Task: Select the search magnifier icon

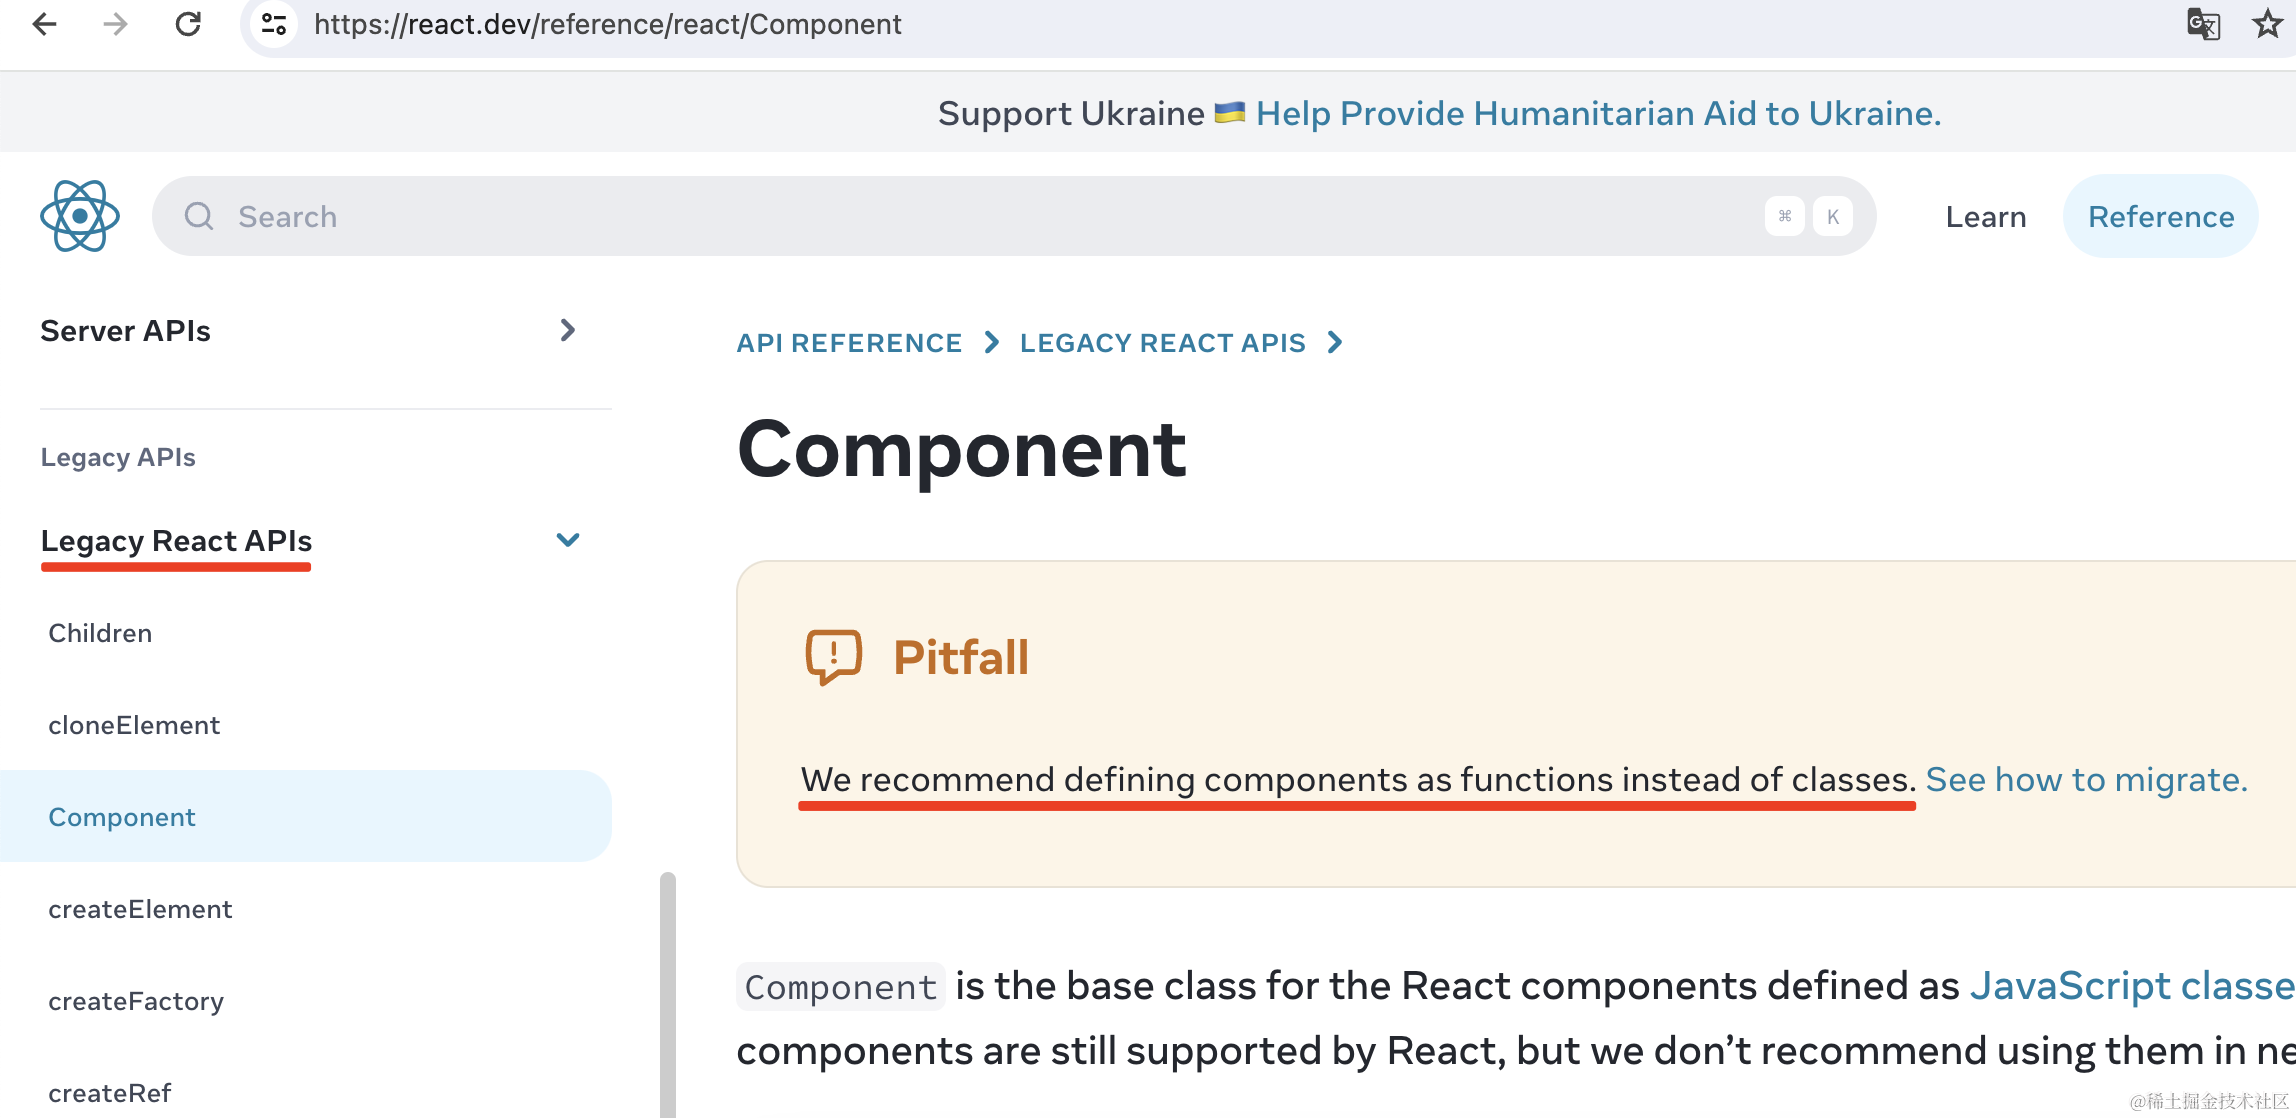Action: coord(199,216)
